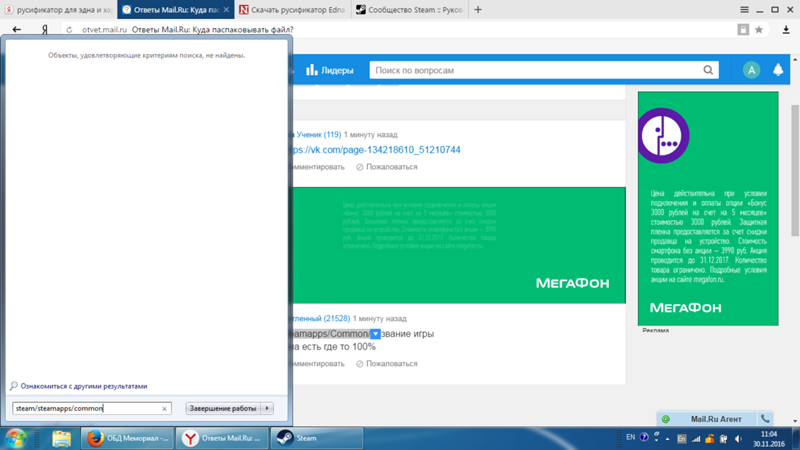Viewport: 800px width, 450px height.
Task: Click the search magnifier in Поиск по вопросам
Action: coord(708,70)
